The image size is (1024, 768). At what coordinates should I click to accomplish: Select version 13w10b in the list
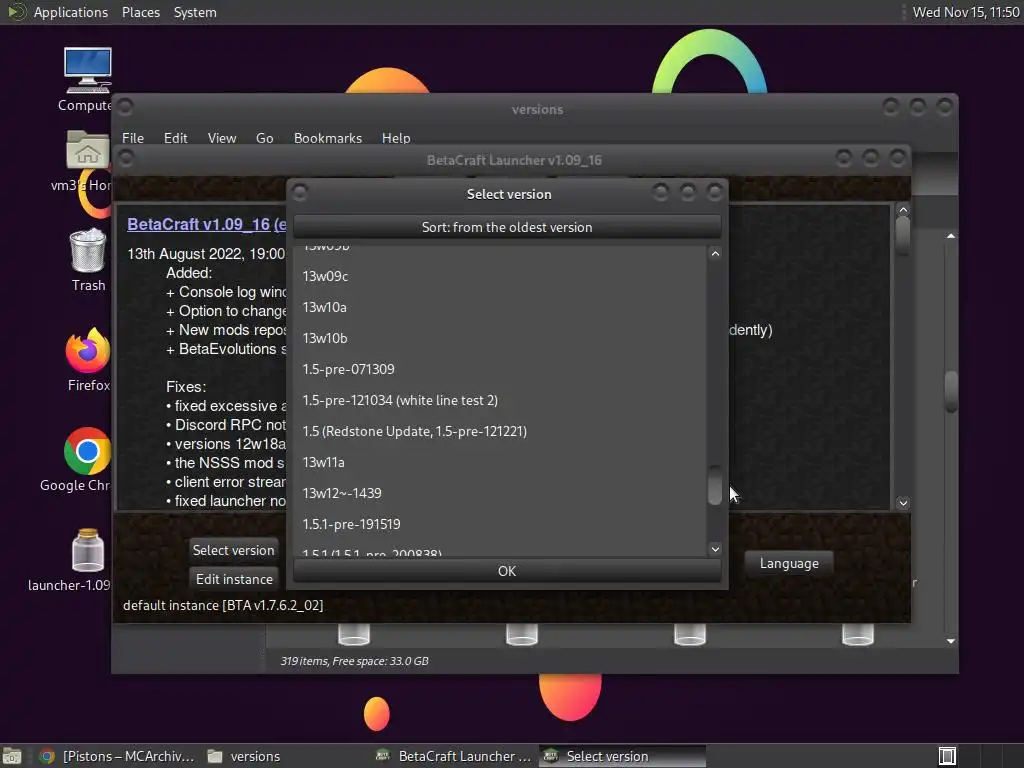pyautogui.click(x=500, y=338)
